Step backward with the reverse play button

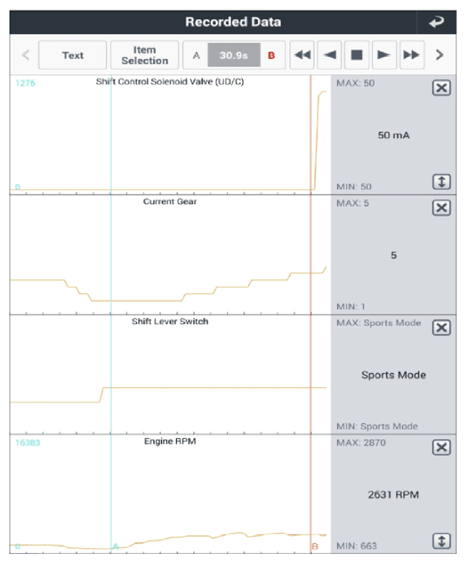tap(330, 55)
